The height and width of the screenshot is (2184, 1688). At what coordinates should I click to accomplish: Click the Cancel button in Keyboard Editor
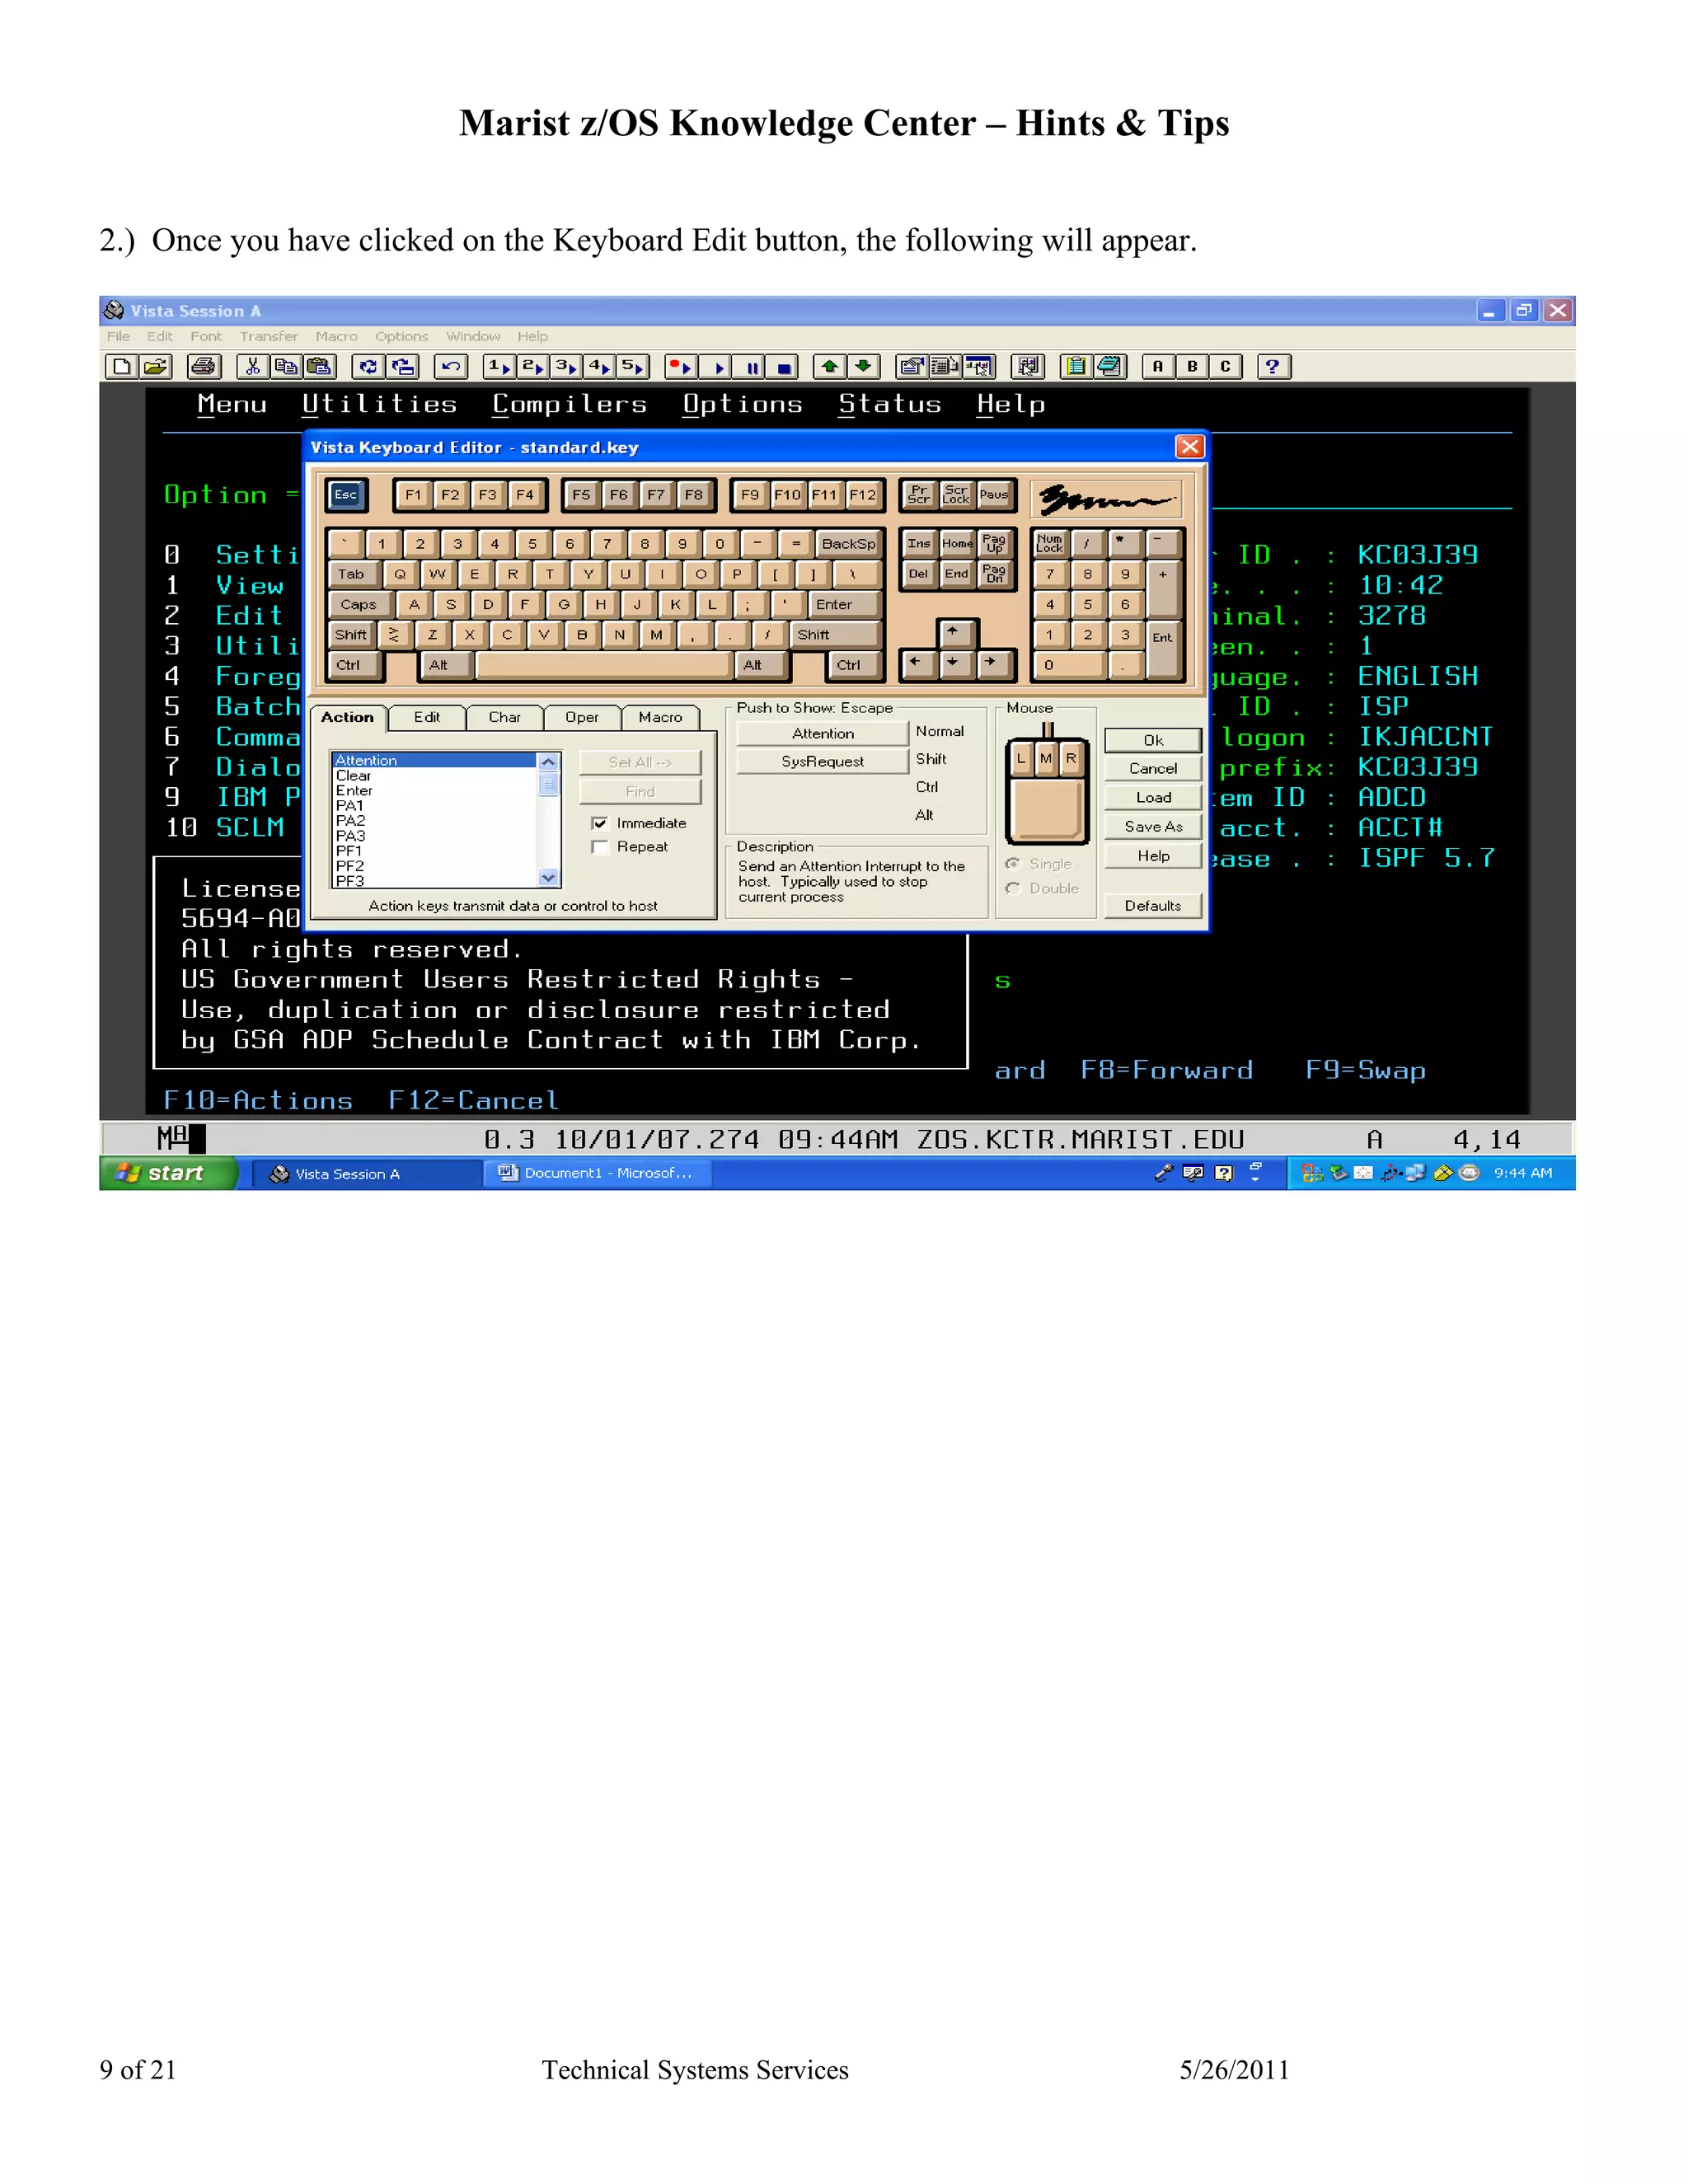coord(1153,769)
